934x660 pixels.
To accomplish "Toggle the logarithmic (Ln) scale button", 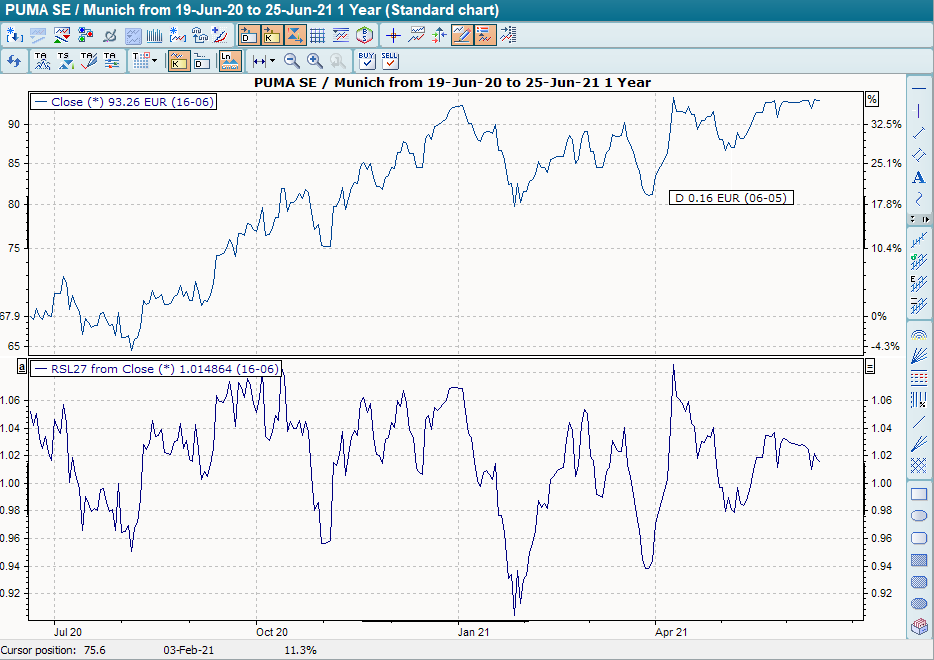I will point(230,61).
